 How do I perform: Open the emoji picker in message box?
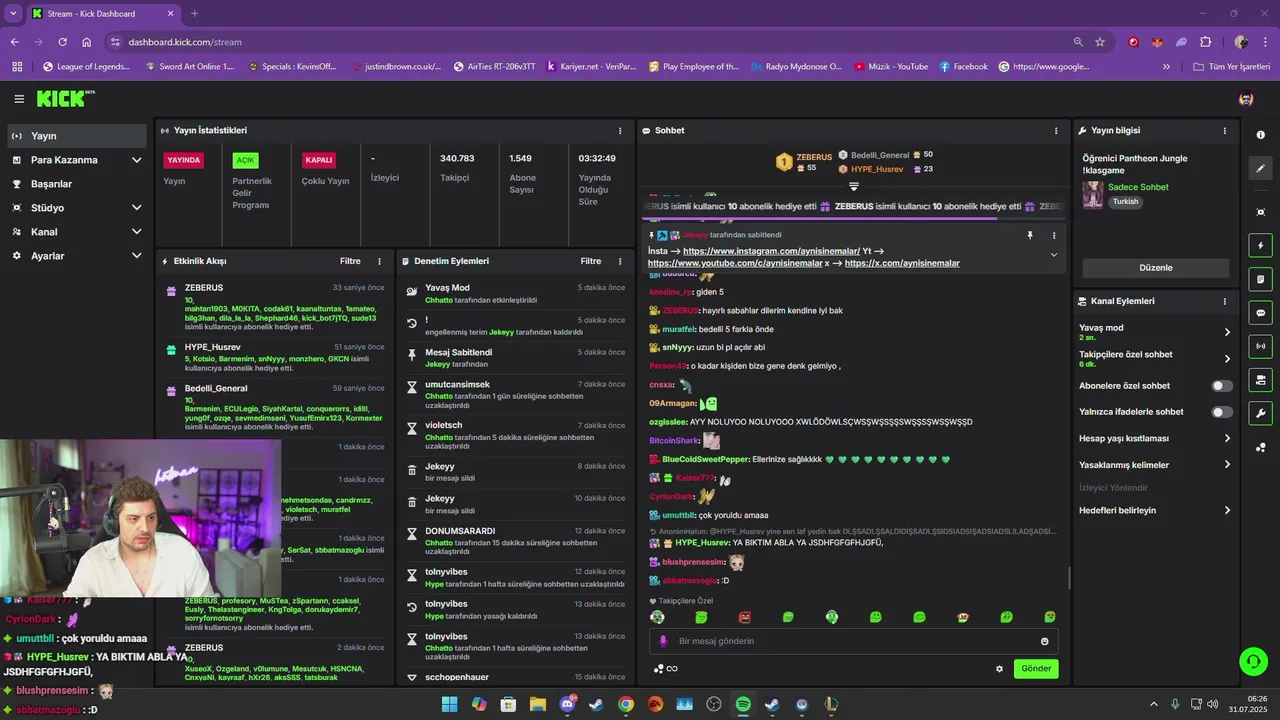pyautogui.click(x=1045, y=641)
